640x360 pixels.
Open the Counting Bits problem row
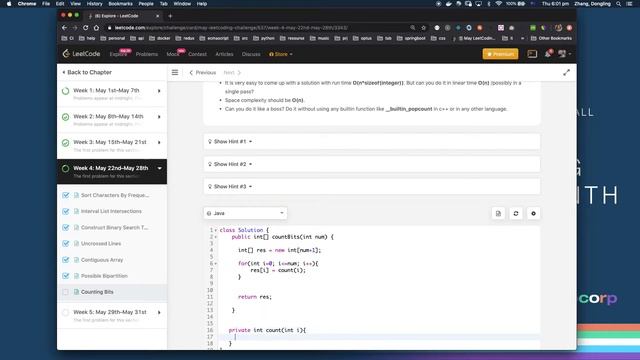(112, 292)
